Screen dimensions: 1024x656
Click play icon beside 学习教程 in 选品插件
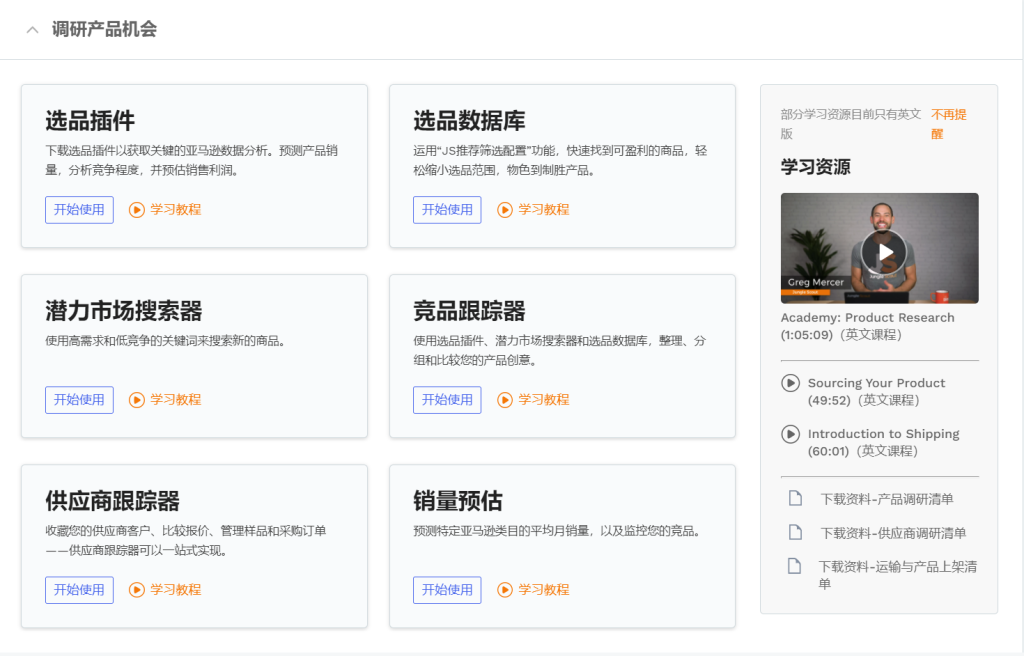[136, 210]
